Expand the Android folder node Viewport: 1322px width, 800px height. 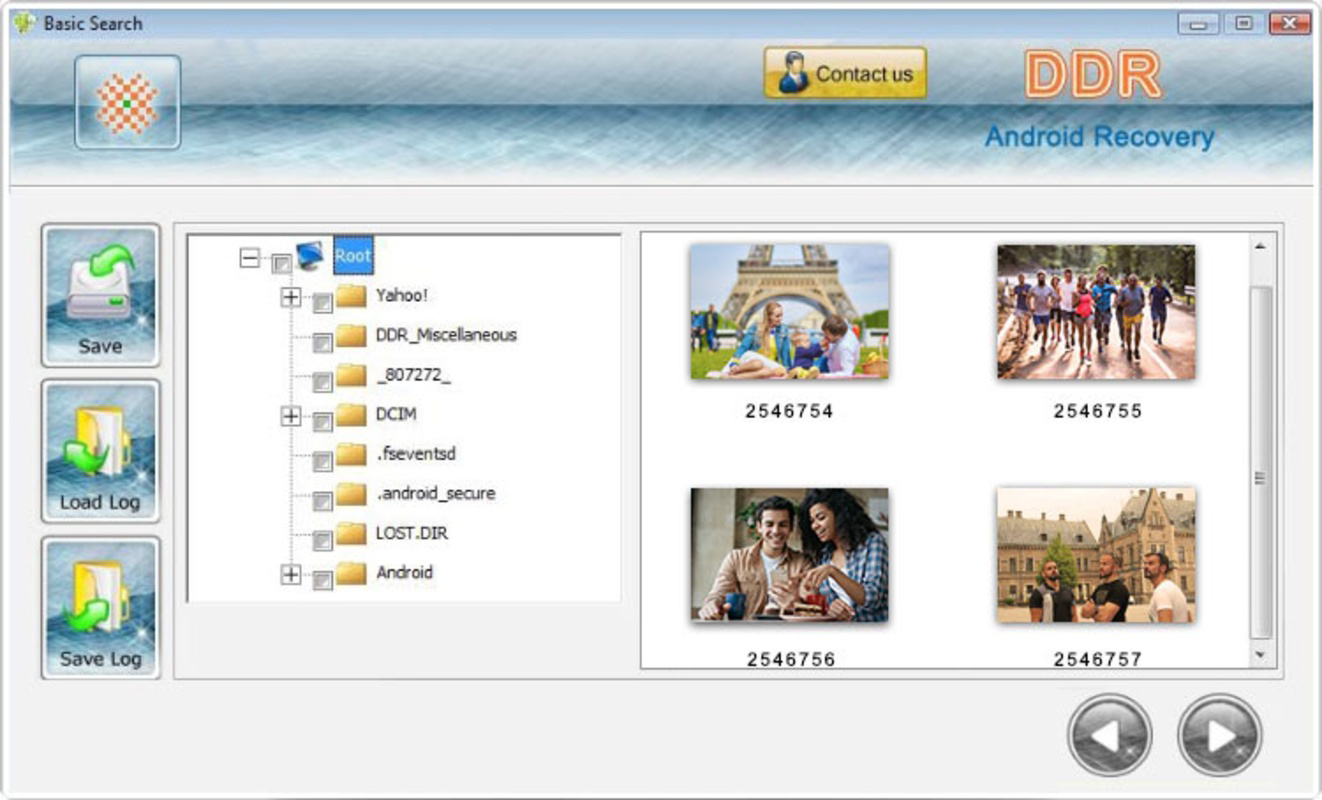tap(290, 573)
